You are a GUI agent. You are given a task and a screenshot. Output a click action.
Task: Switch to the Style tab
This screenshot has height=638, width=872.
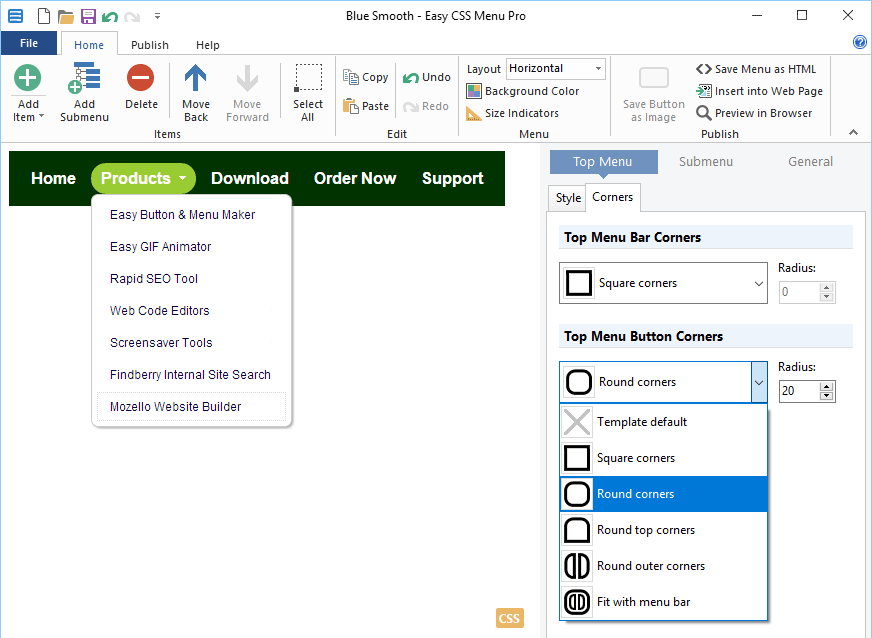tap(568, 198)
